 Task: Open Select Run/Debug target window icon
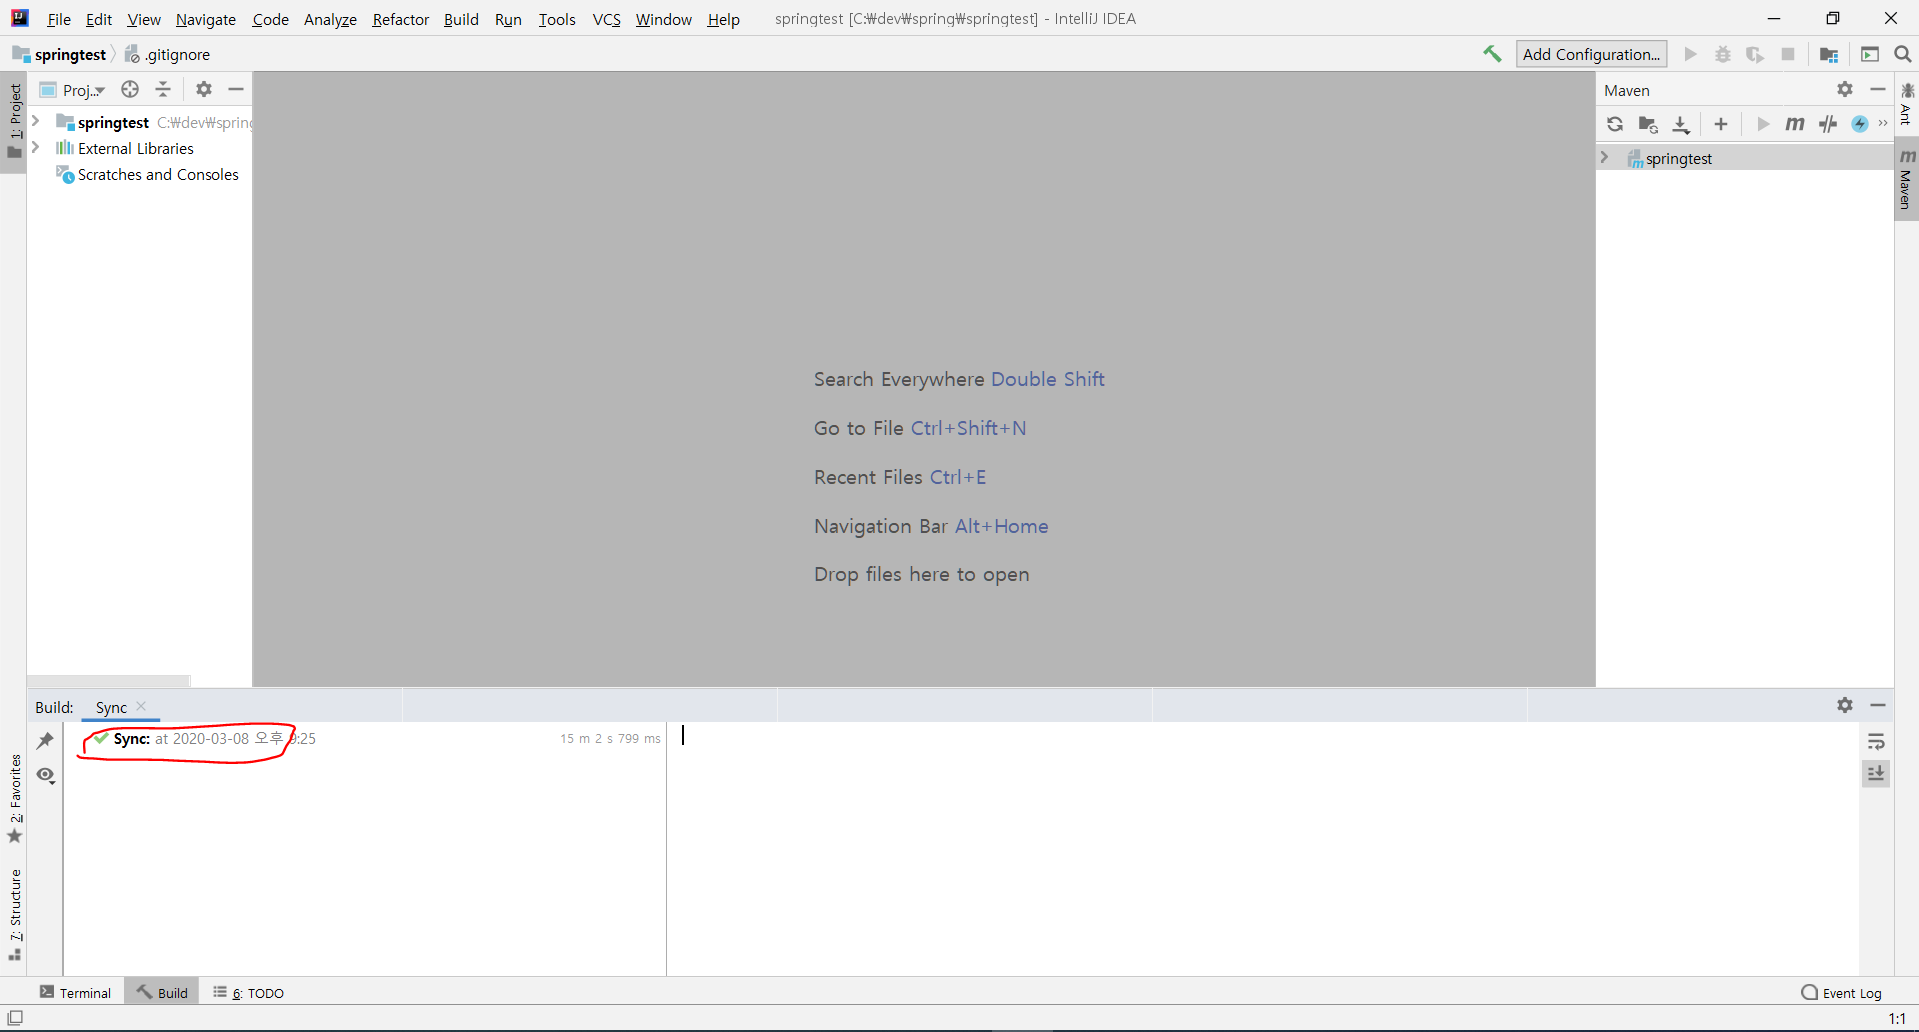tap(1870, 54)
